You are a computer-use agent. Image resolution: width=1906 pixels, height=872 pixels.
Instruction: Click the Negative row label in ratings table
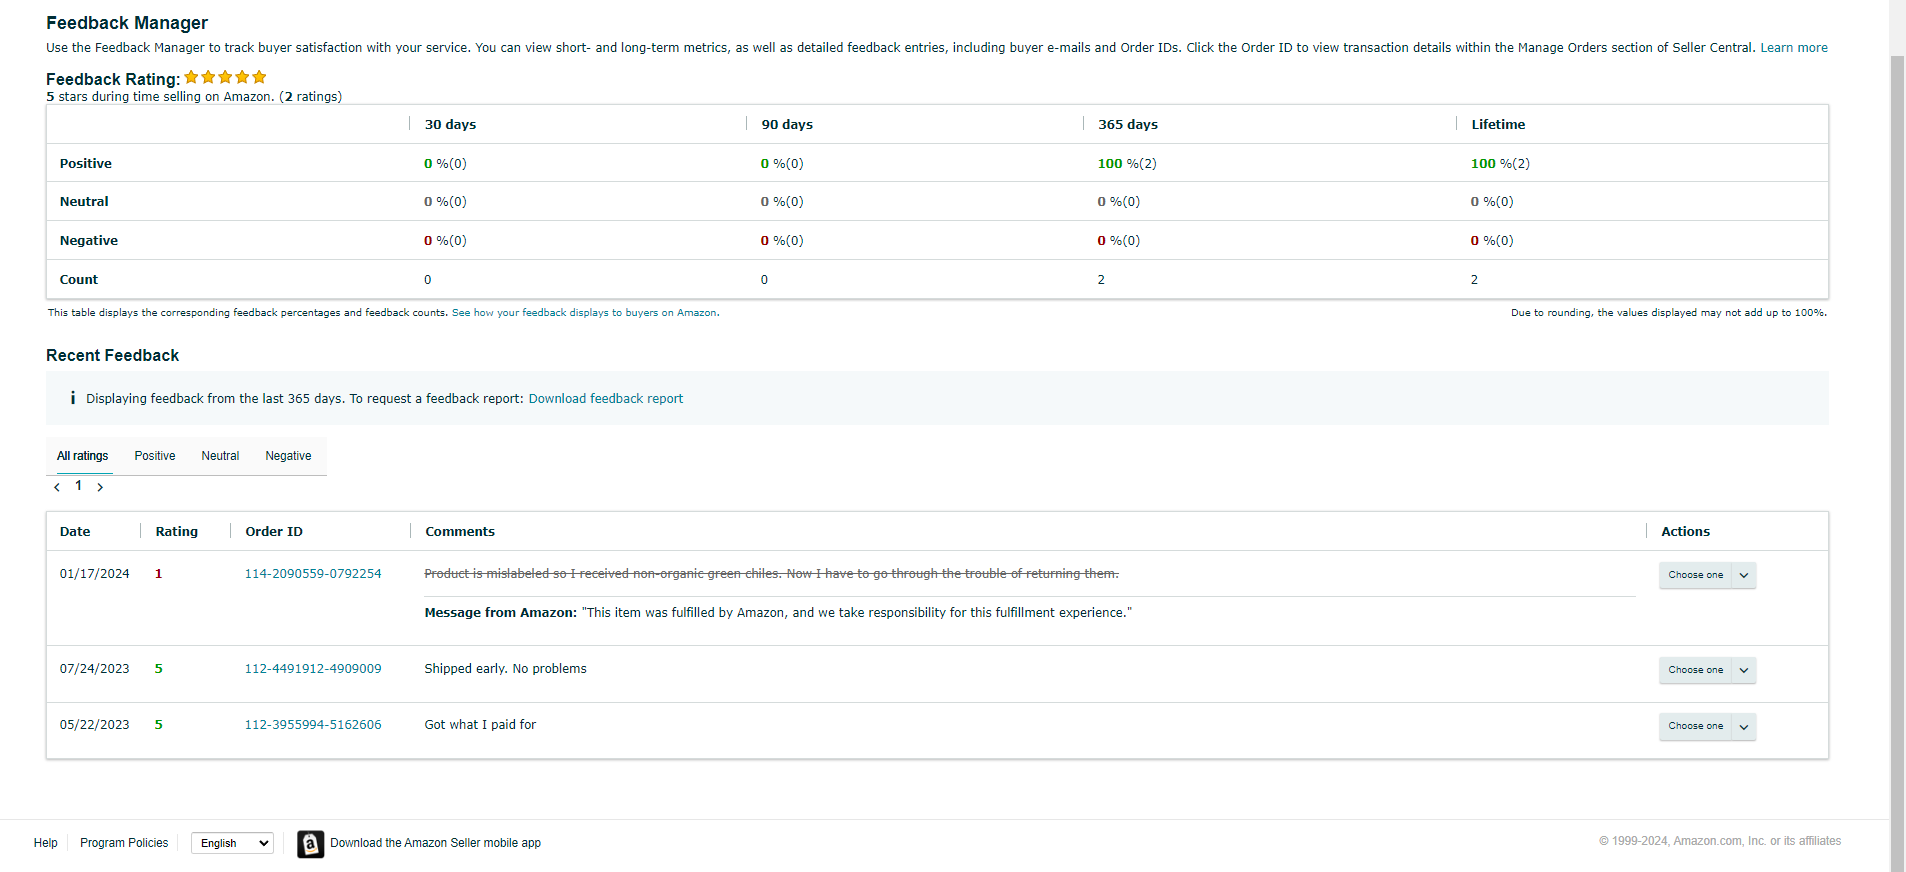[89, 241]
